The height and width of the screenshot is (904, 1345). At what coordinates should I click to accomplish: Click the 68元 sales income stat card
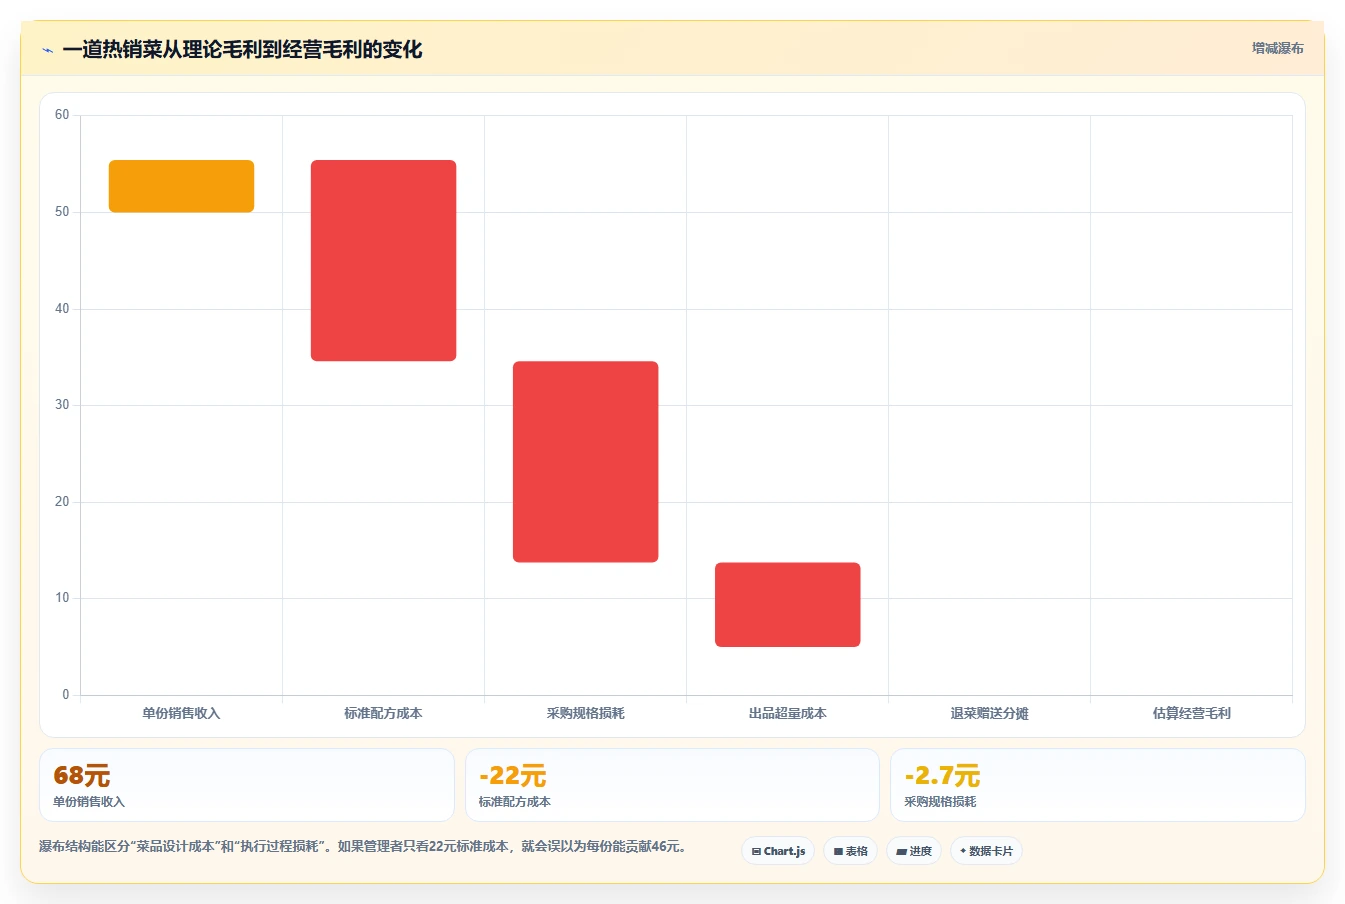246,785
